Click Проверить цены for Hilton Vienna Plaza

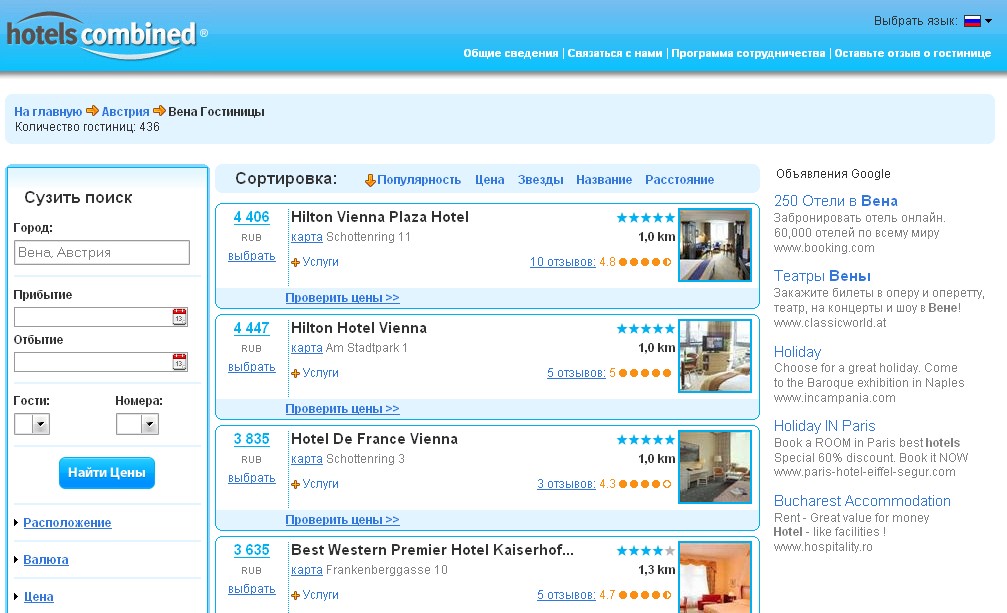tap(342, 298)
